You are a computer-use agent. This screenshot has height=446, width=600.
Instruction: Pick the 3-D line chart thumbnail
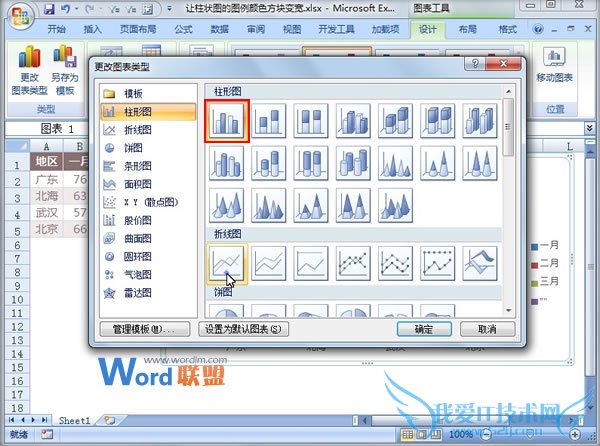point(480,264)
